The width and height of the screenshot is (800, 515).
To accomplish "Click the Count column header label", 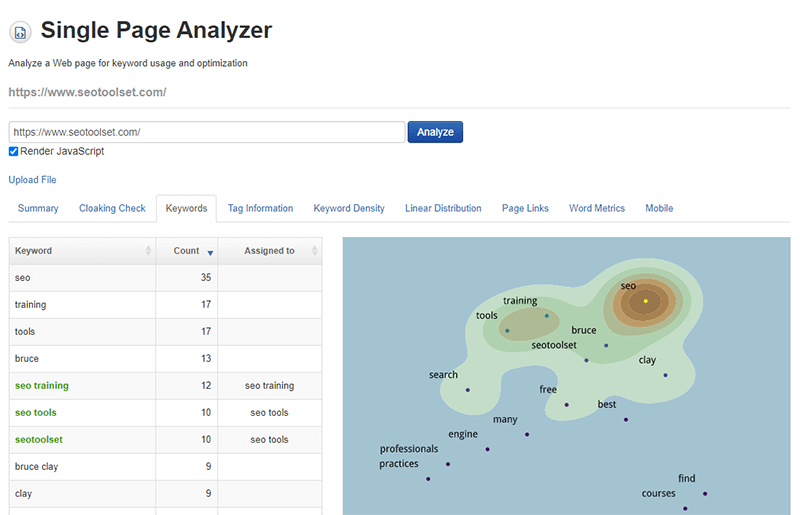I will [x=186, y=251].
